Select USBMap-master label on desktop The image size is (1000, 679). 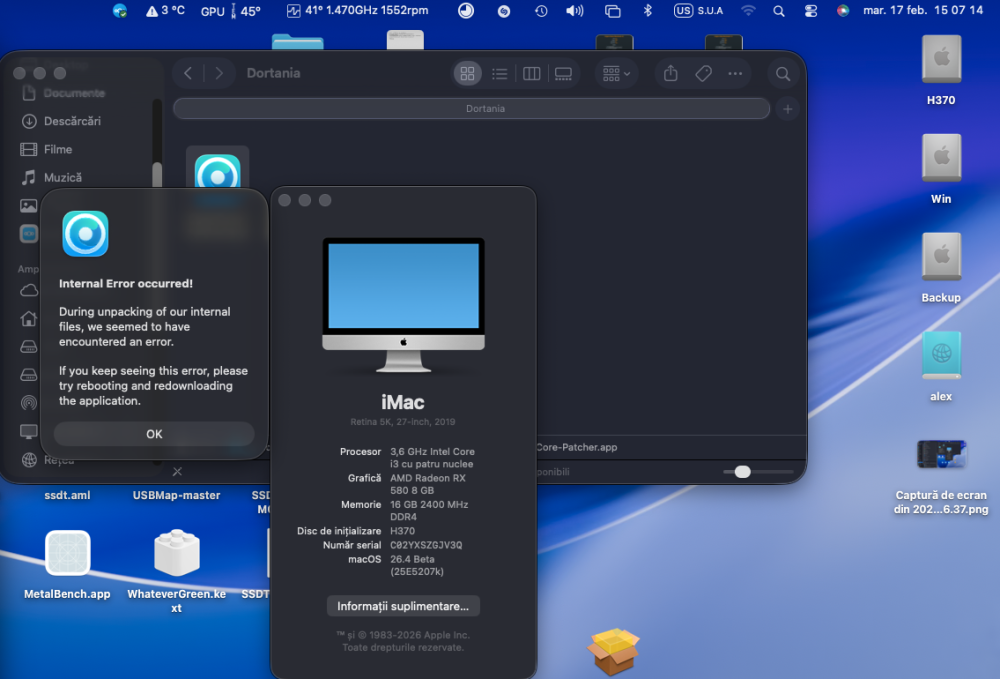coord(177,495)
